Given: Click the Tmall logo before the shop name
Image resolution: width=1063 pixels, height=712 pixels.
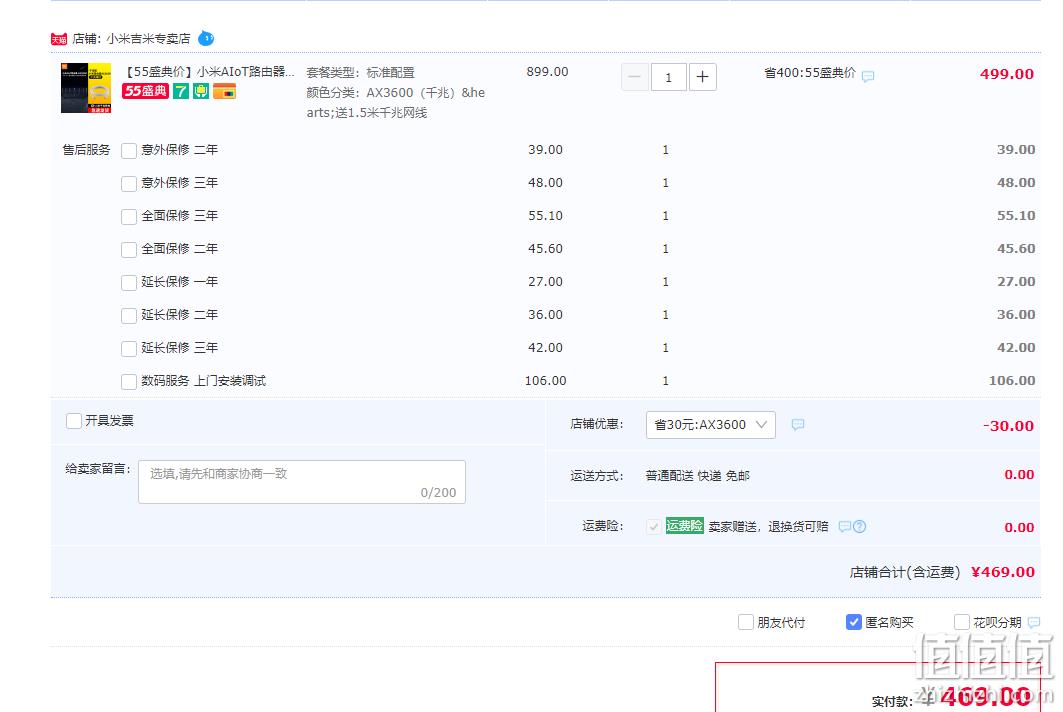Looking at the screenshot, I should point(59,39).
